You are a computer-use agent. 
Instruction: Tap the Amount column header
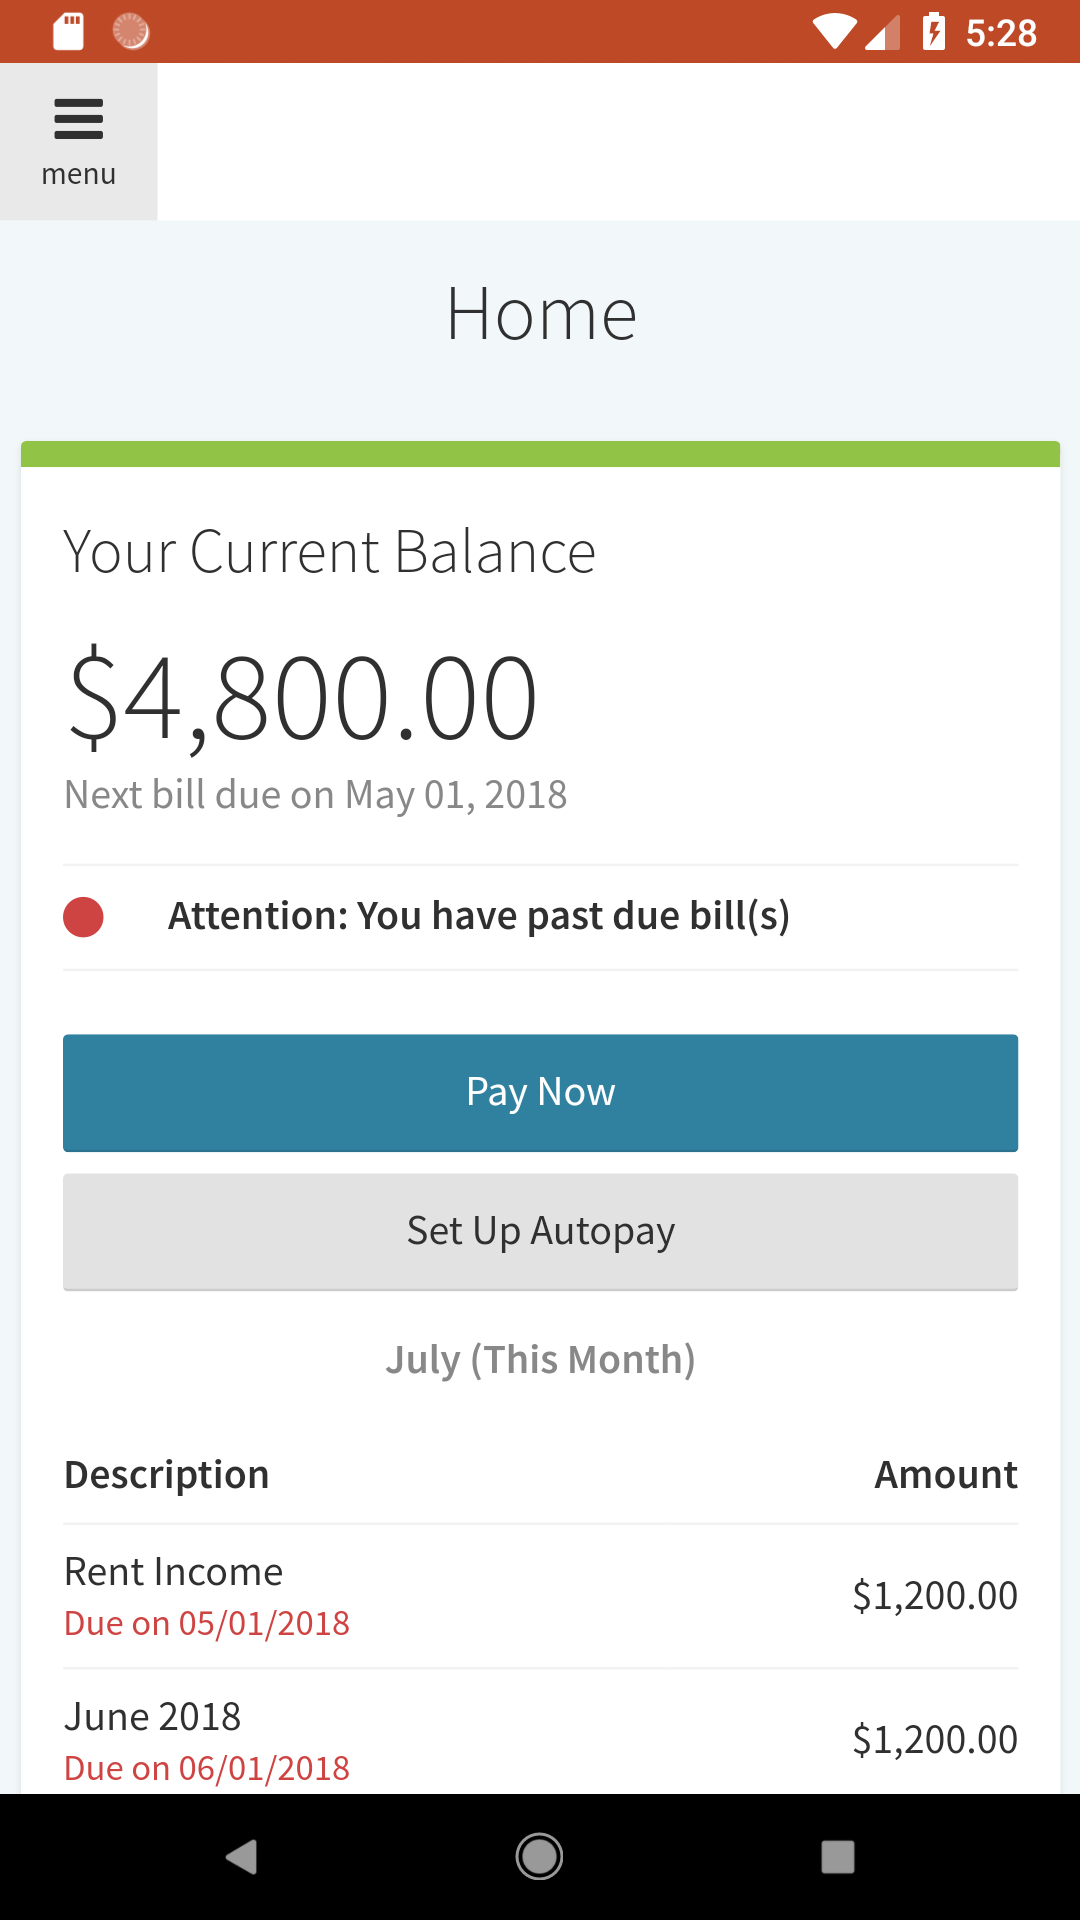945,1475
